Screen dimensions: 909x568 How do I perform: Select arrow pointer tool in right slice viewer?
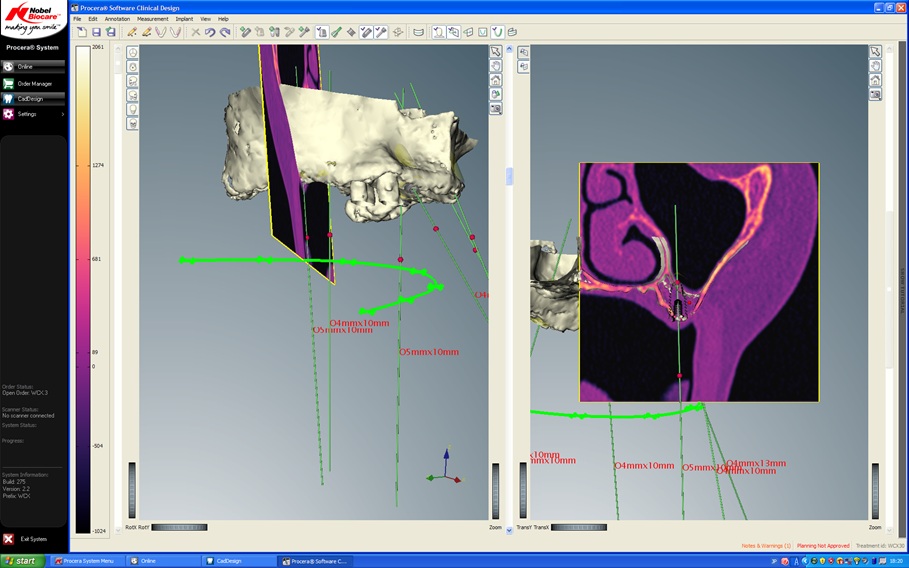875,52
